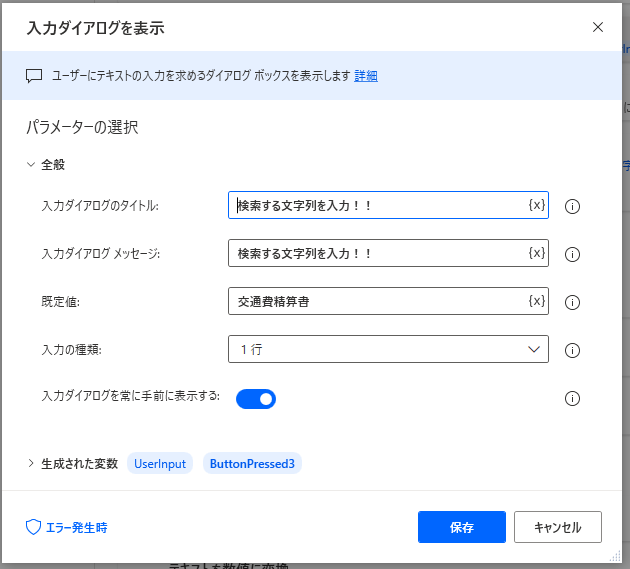Click info icon beside 既定値 field
This screenshot has width=630, height=569.
tap(573, 303)
